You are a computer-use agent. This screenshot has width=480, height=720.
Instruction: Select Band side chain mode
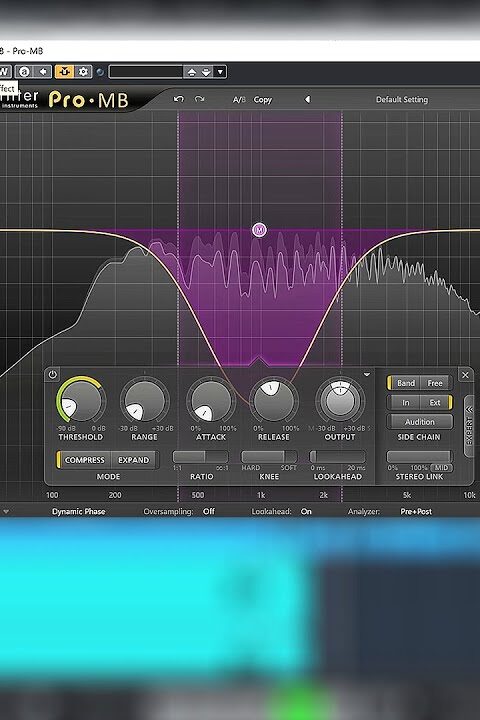(405, 383)
